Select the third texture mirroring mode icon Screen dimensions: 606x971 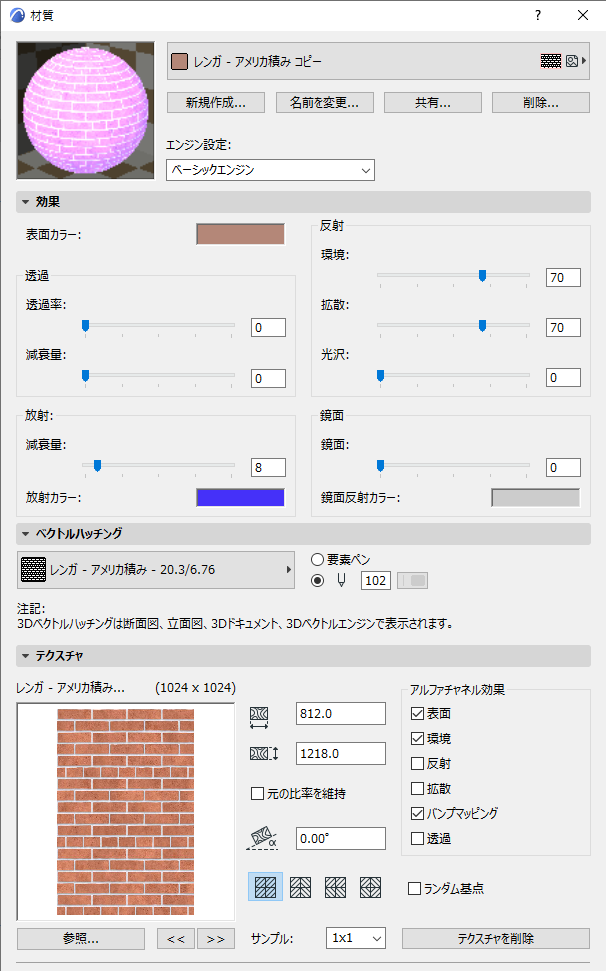335,887
